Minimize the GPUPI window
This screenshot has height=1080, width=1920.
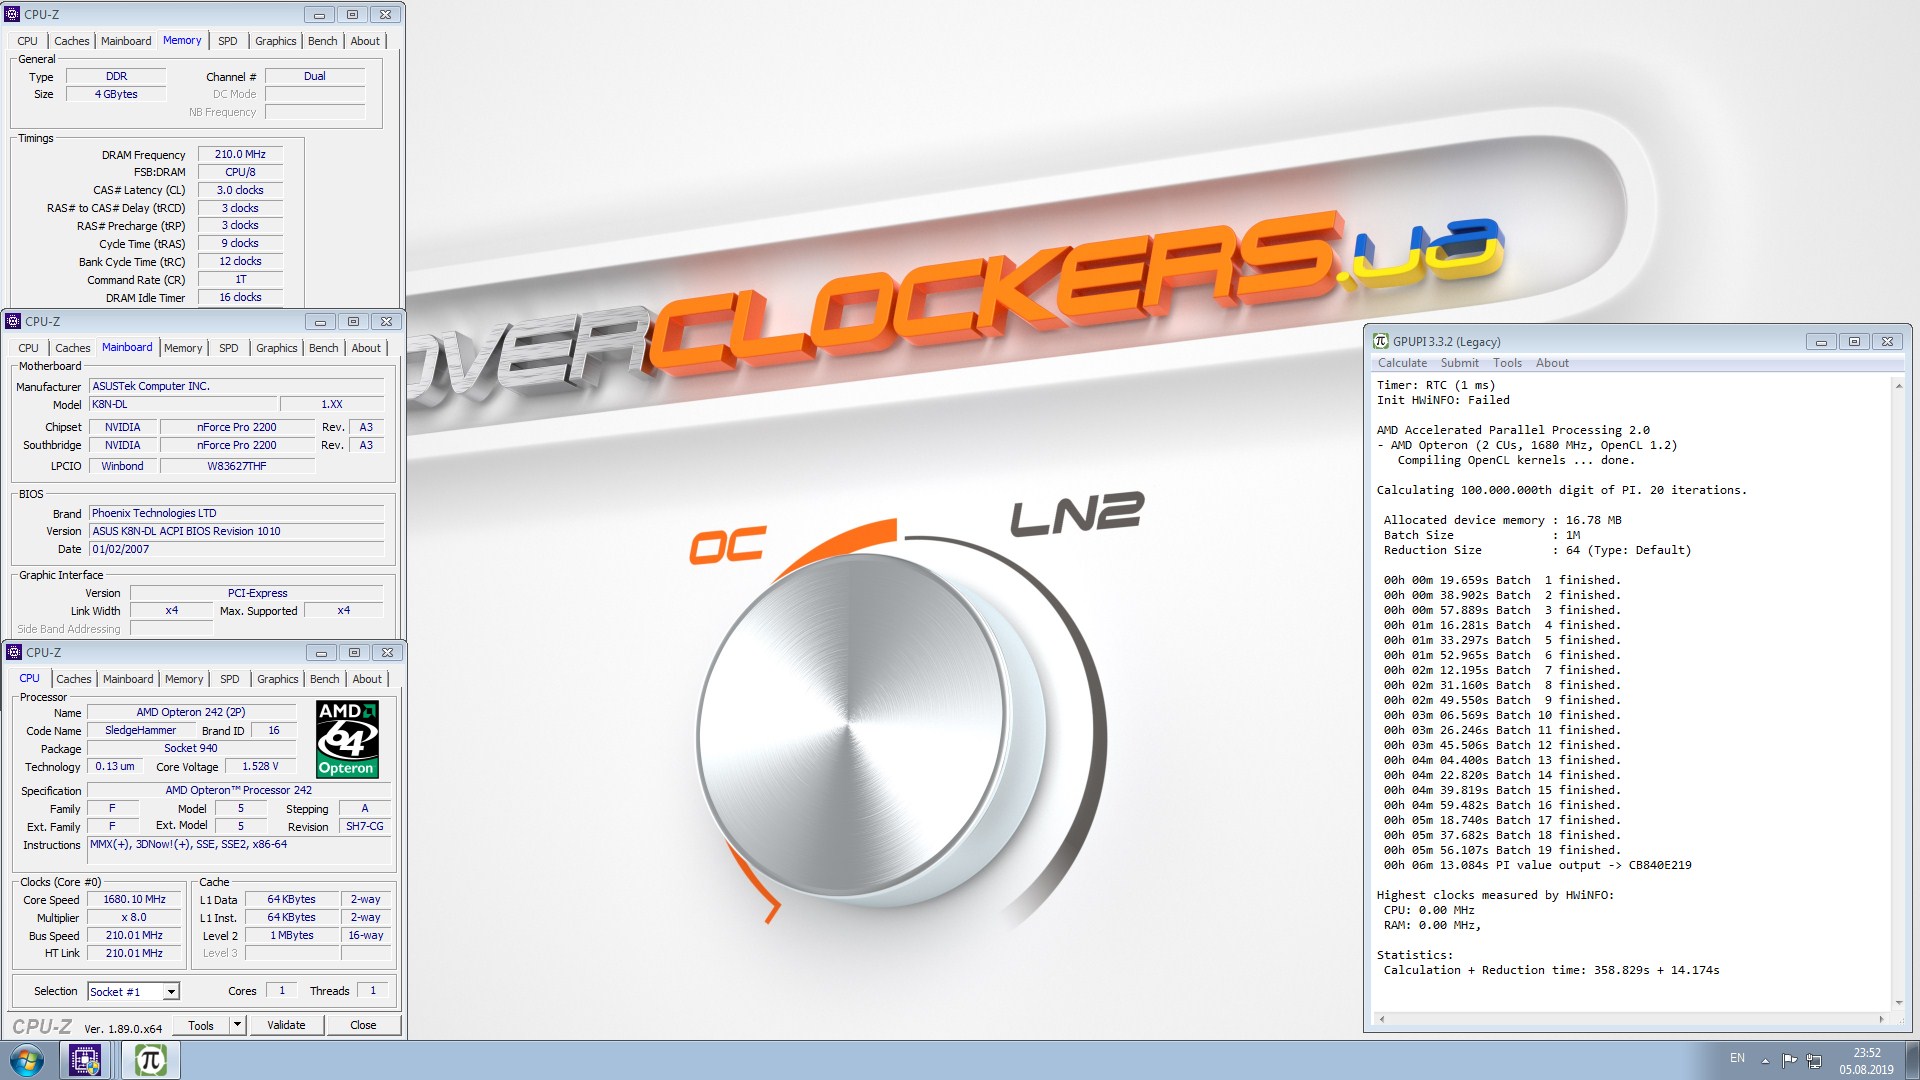coord(1821,342)
